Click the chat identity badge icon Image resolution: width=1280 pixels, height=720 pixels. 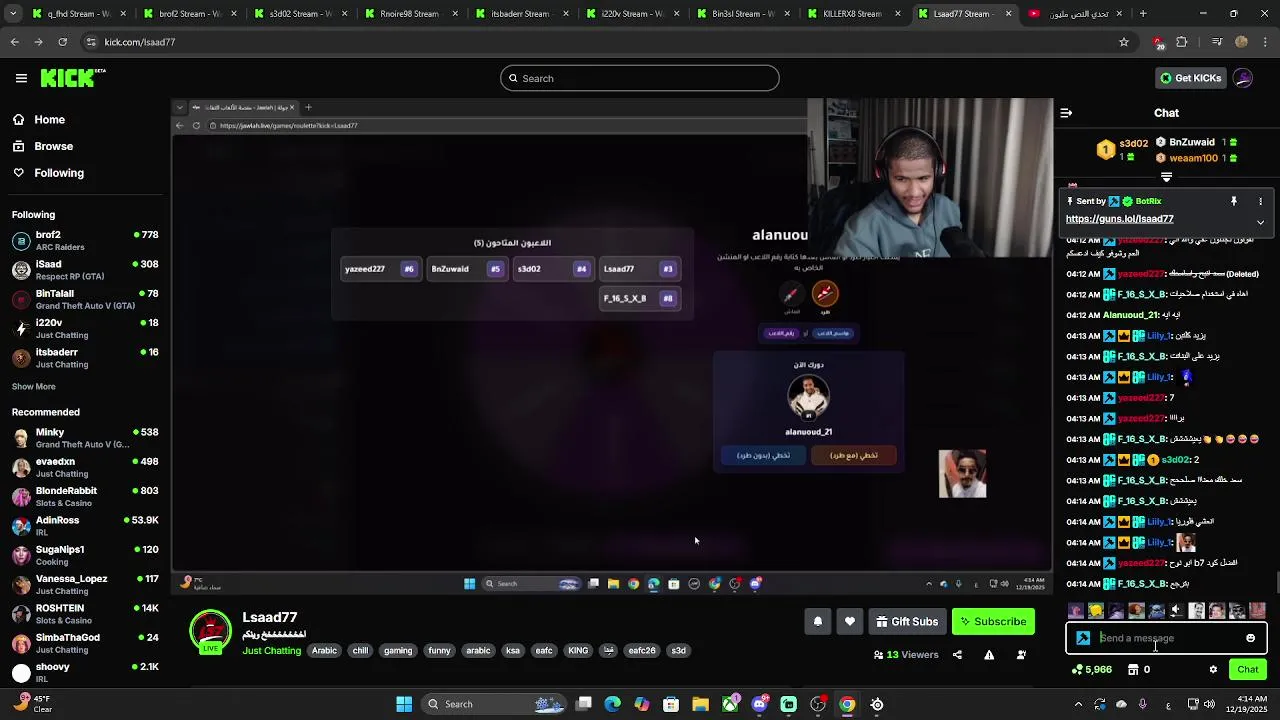pyautogui.click(x=1083, y=638)
